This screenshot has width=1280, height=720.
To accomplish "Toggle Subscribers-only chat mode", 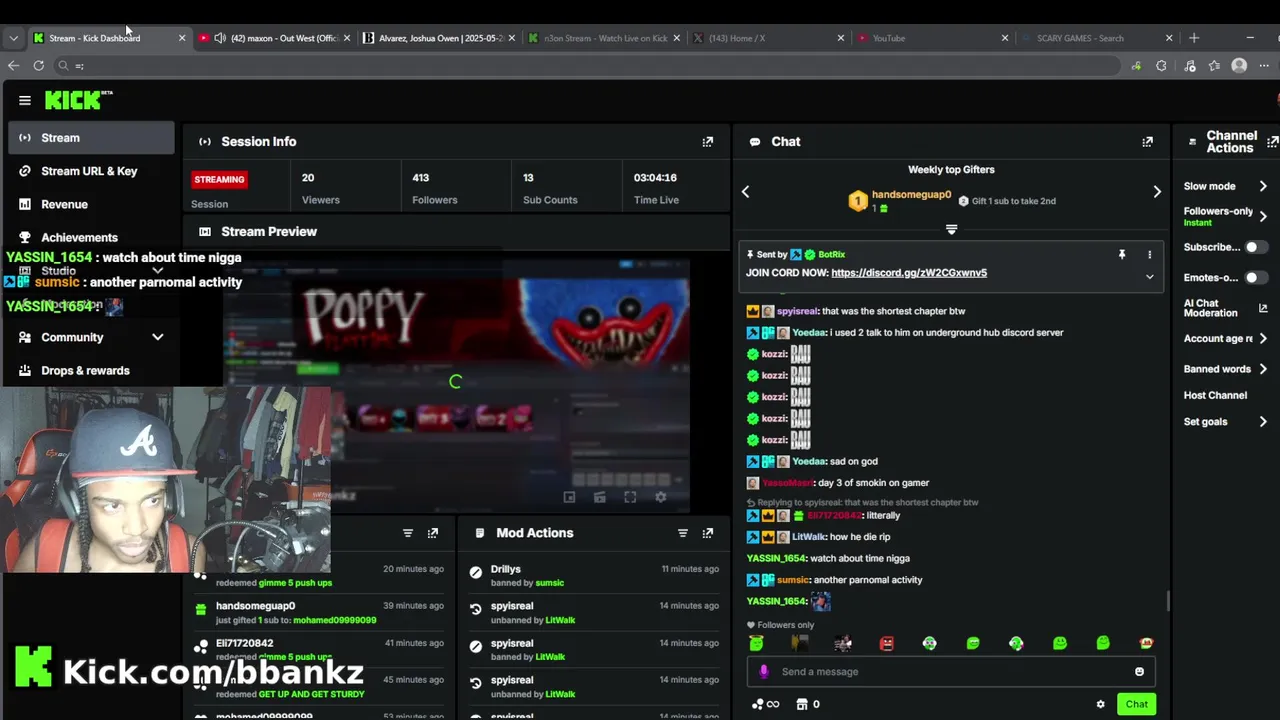I will click(x=1256, y=247).
